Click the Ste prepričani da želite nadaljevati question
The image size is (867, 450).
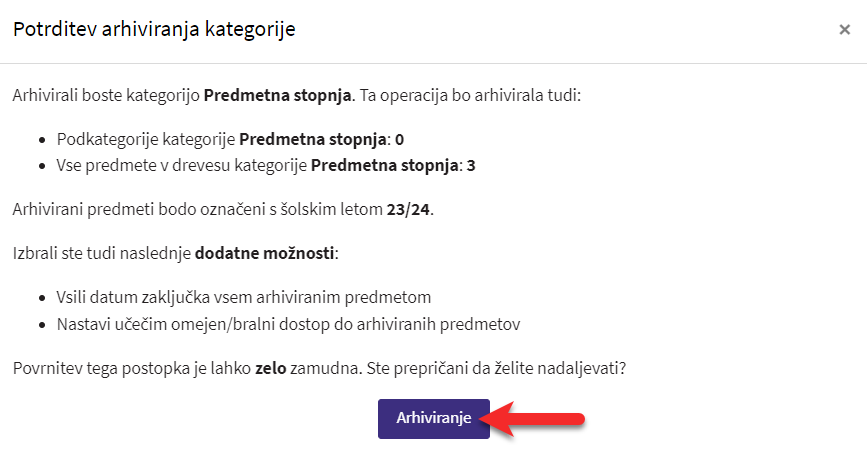[496, 368]
